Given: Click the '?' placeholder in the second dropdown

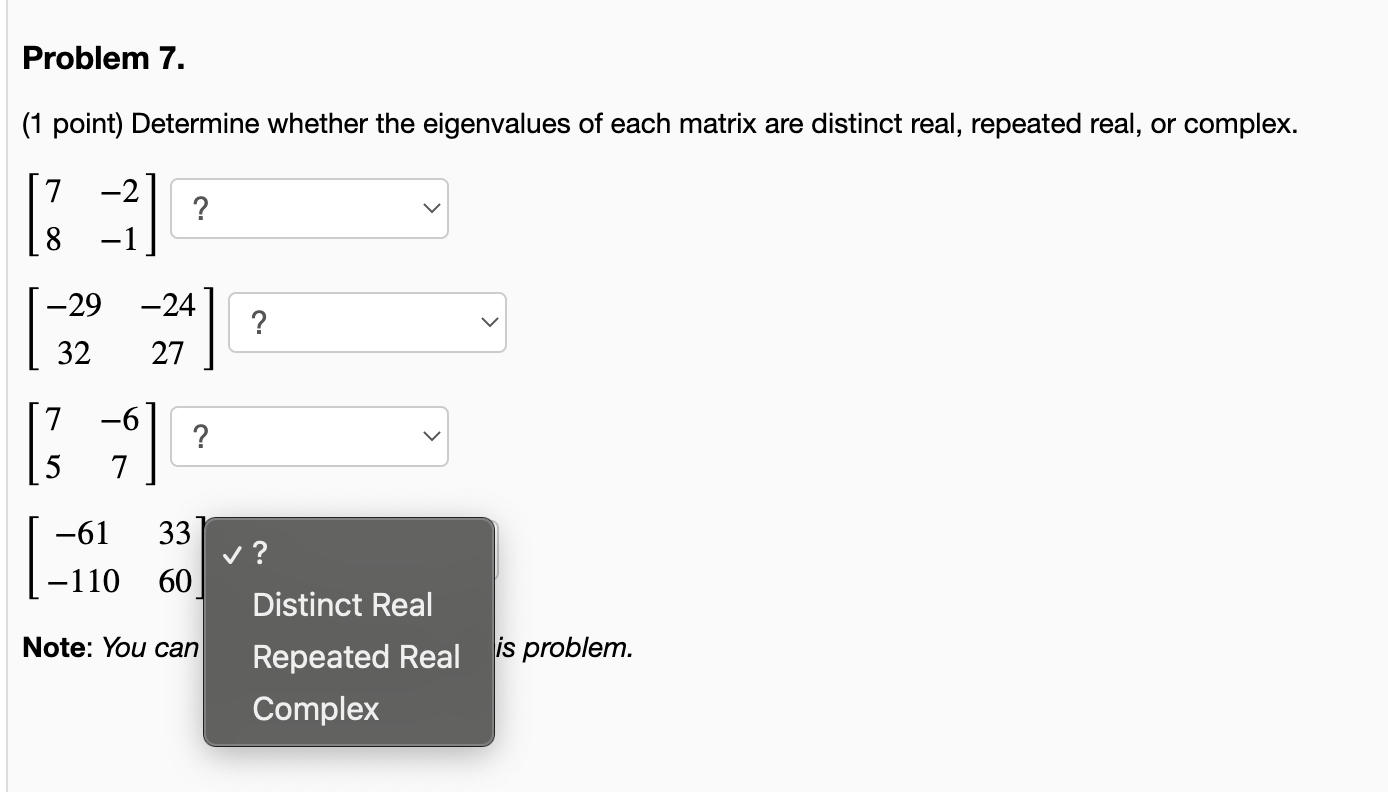Looking at the screenshot, I should click(x=259, y=322).
